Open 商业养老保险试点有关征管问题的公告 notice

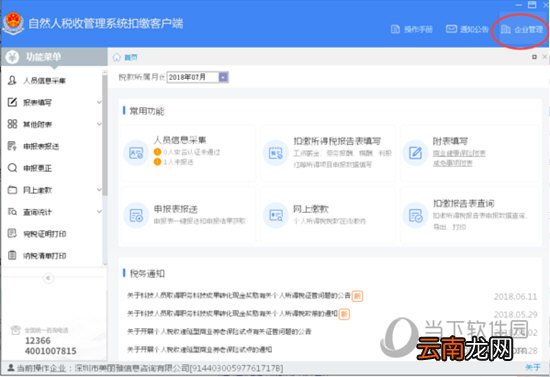[x=219, y=331]
